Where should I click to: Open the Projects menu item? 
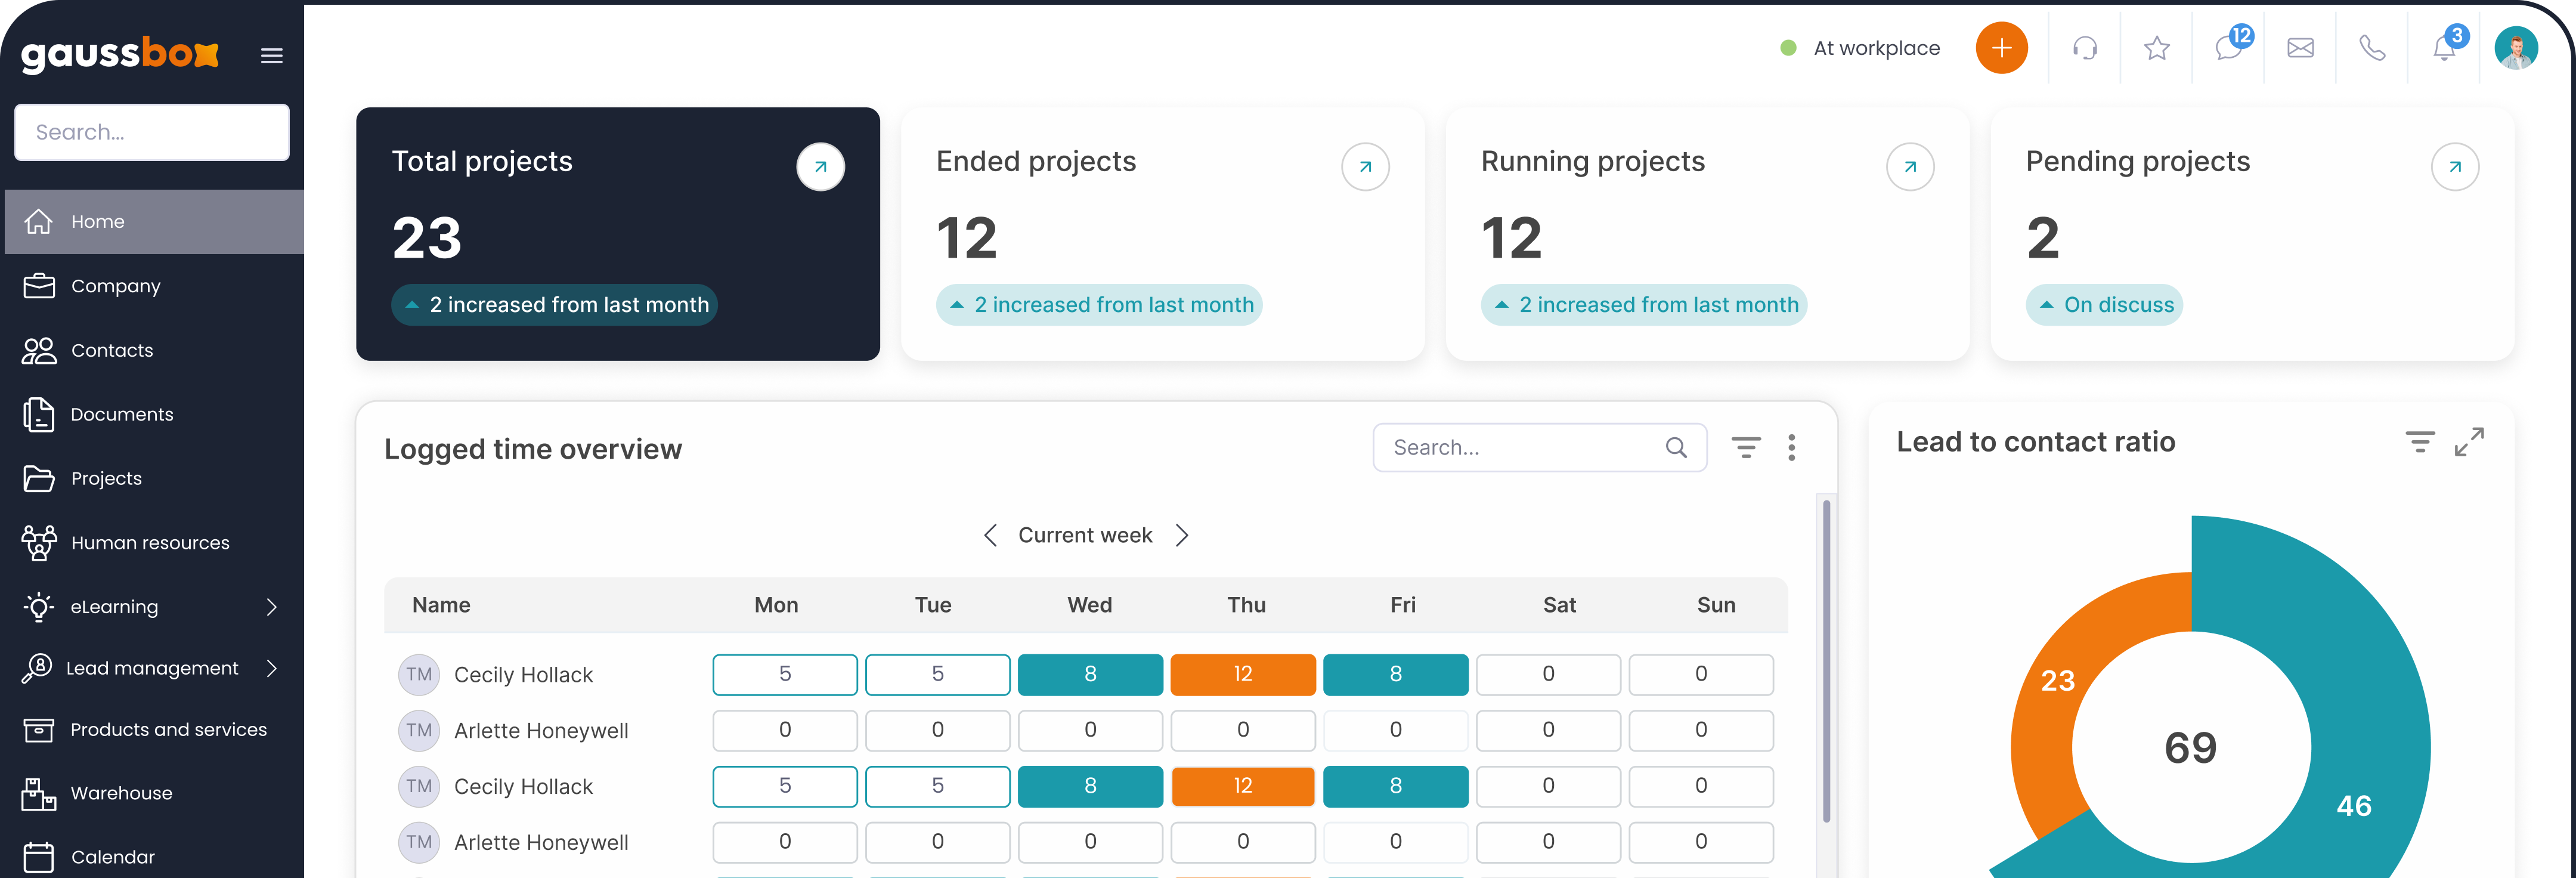(106, 479)
